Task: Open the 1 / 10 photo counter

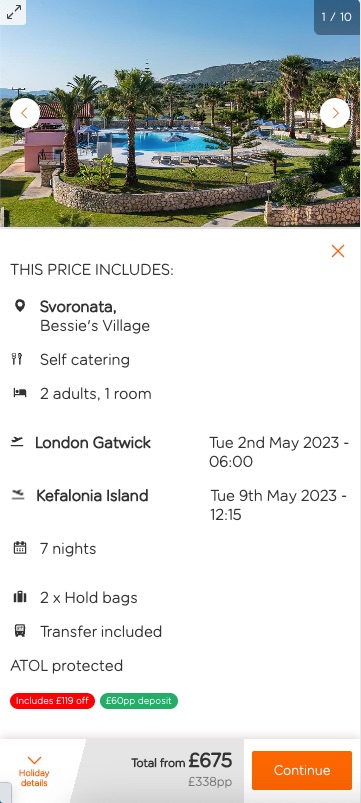Action: [337, 17]
